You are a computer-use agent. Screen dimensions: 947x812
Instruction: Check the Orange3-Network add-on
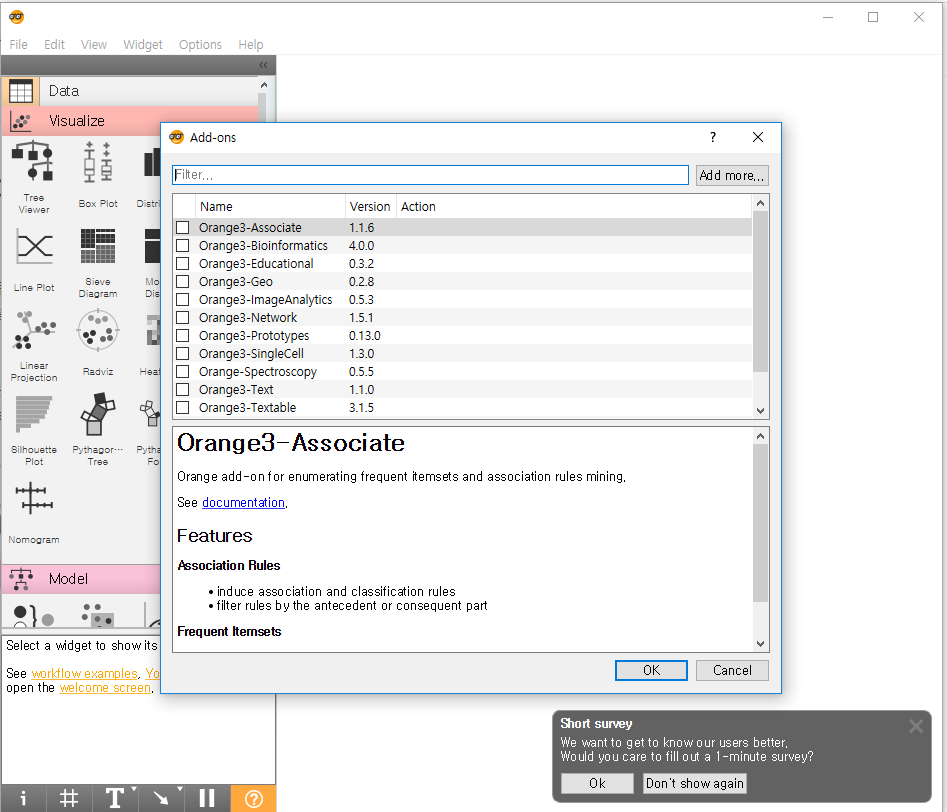pos(182,318)
